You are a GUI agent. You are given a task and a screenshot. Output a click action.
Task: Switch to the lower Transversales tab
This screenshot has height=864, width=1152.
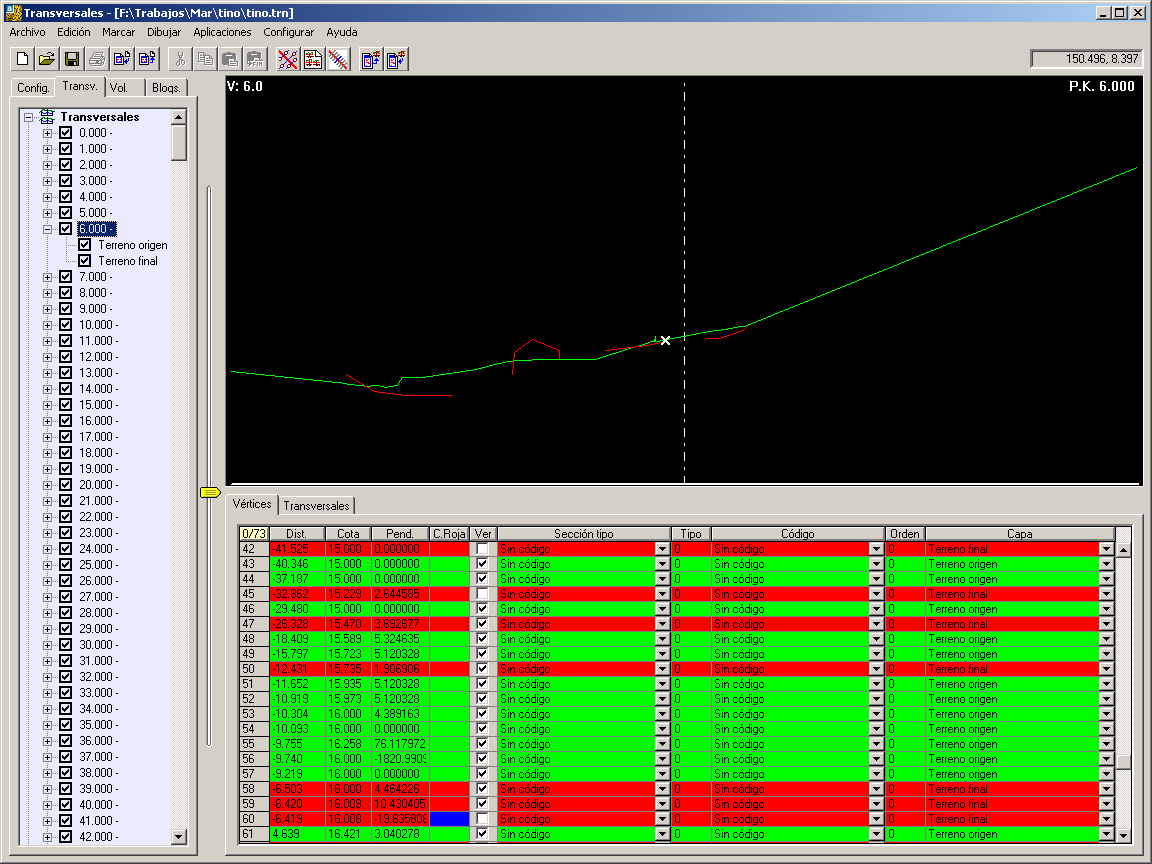(317, 505)
